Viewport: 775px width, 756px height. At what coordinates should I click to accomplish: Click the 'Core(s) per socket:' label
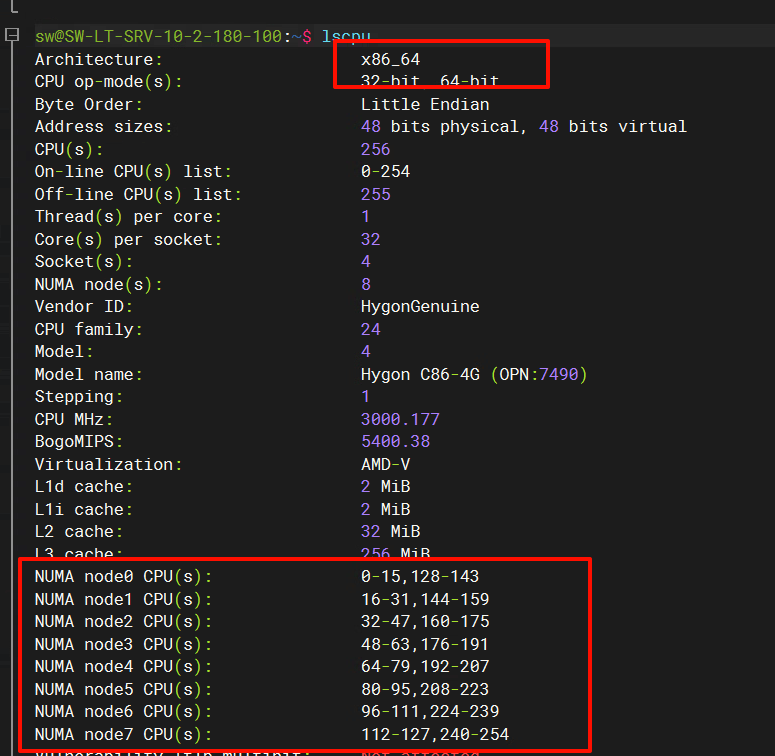128,240
